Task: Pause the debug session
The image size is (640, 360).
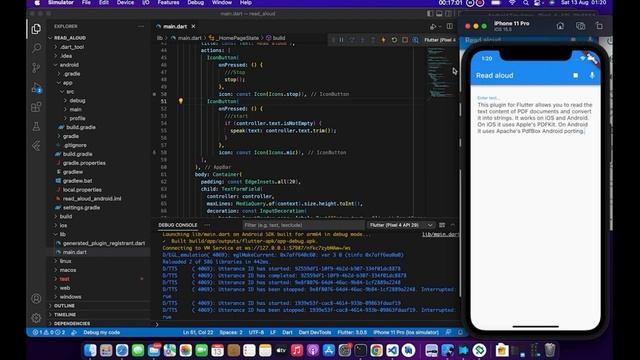Action: click(342, 40)
